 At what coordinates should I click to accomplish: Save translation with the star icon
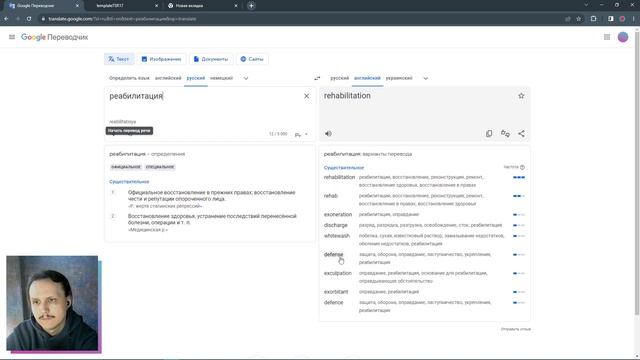coord(521,96)
